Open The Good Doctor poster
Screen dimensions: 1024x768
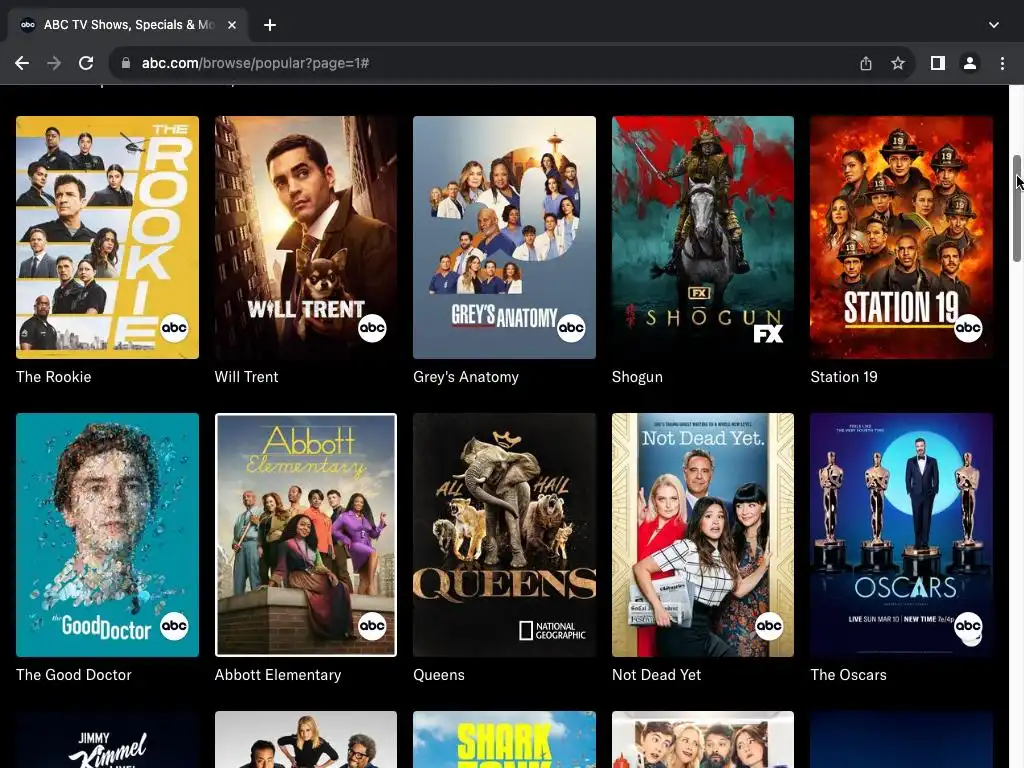[x=107, y=535]
